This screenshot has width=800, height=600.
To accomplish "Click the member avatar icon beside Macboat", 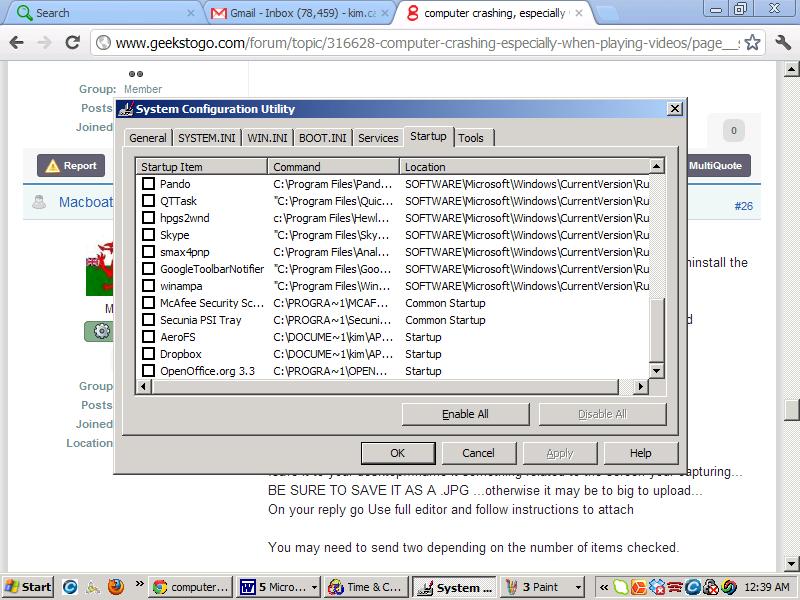I will click(39, 202).
